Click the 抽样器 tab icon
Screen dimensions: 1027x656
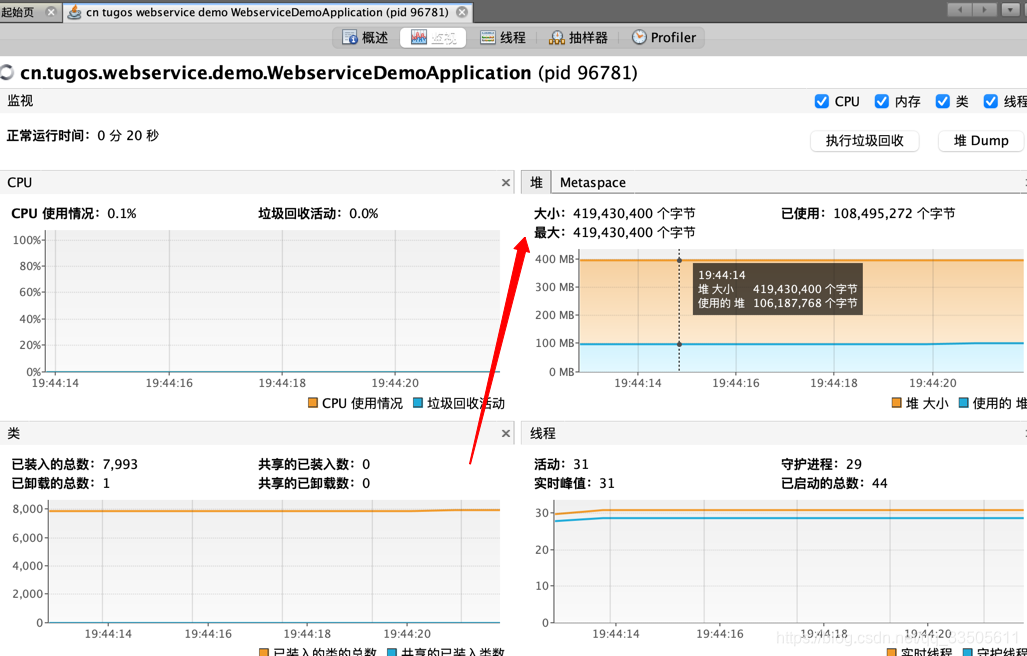(557, 37)
